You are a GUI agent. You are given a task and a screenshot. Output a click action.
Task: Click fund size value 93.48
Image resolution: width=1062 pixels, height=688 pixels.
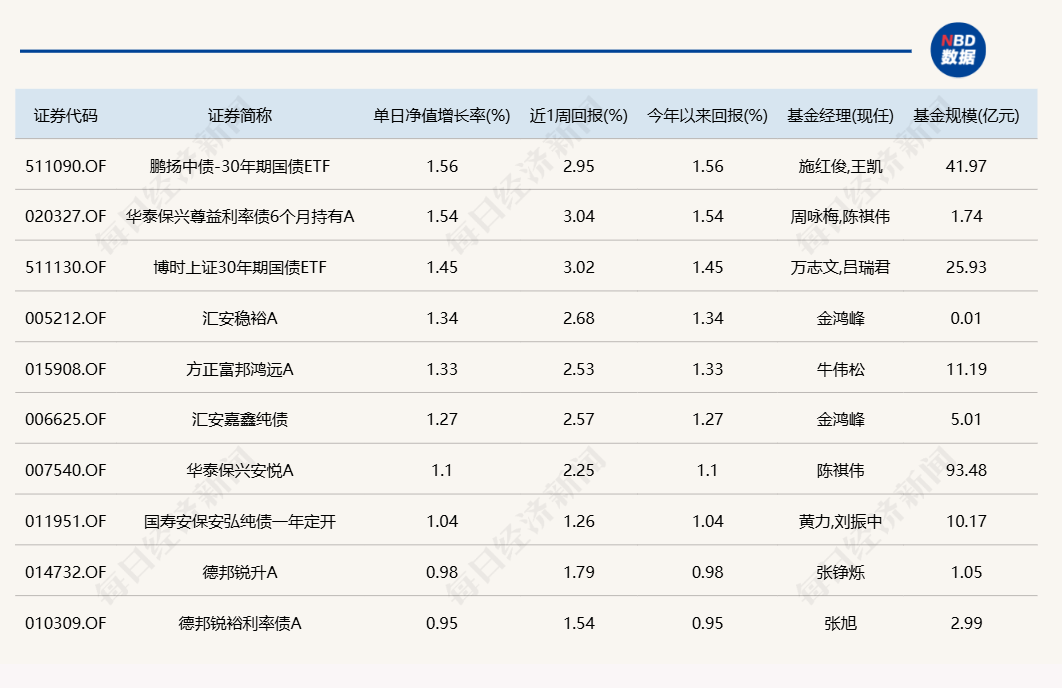(x=966, y=470)
